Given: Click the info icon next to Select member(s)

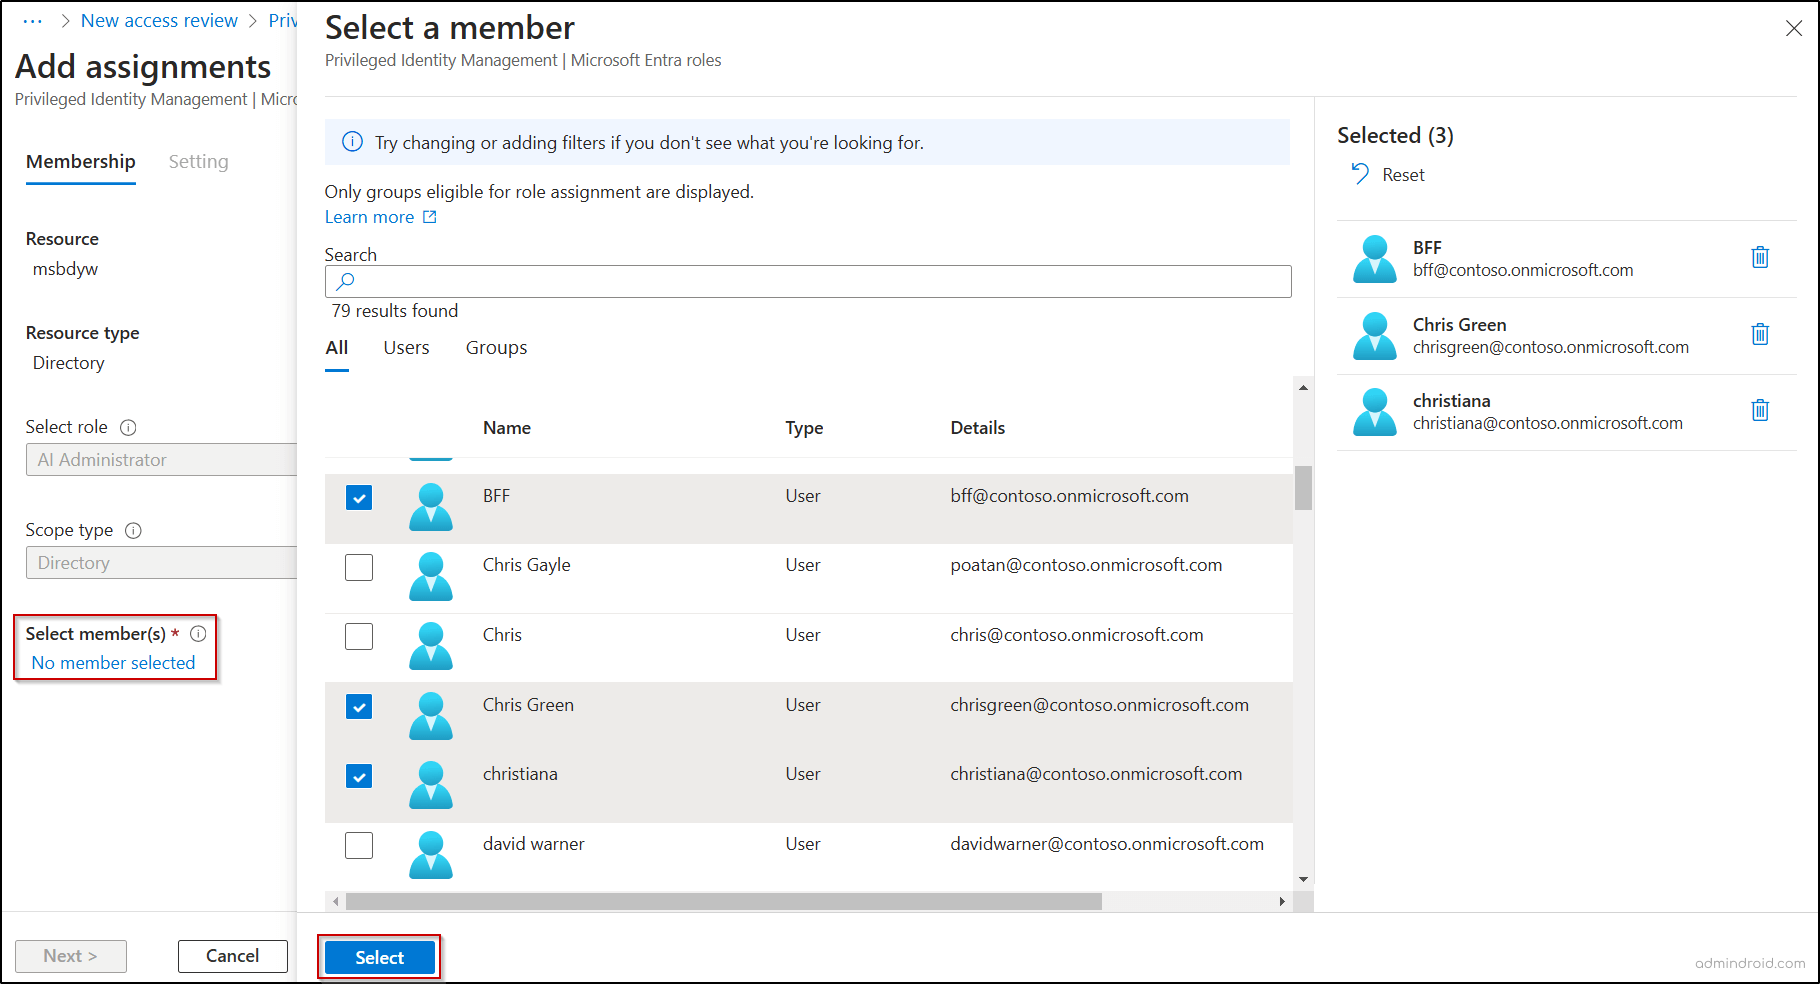Looking at the screenshot, I should 198,633.
